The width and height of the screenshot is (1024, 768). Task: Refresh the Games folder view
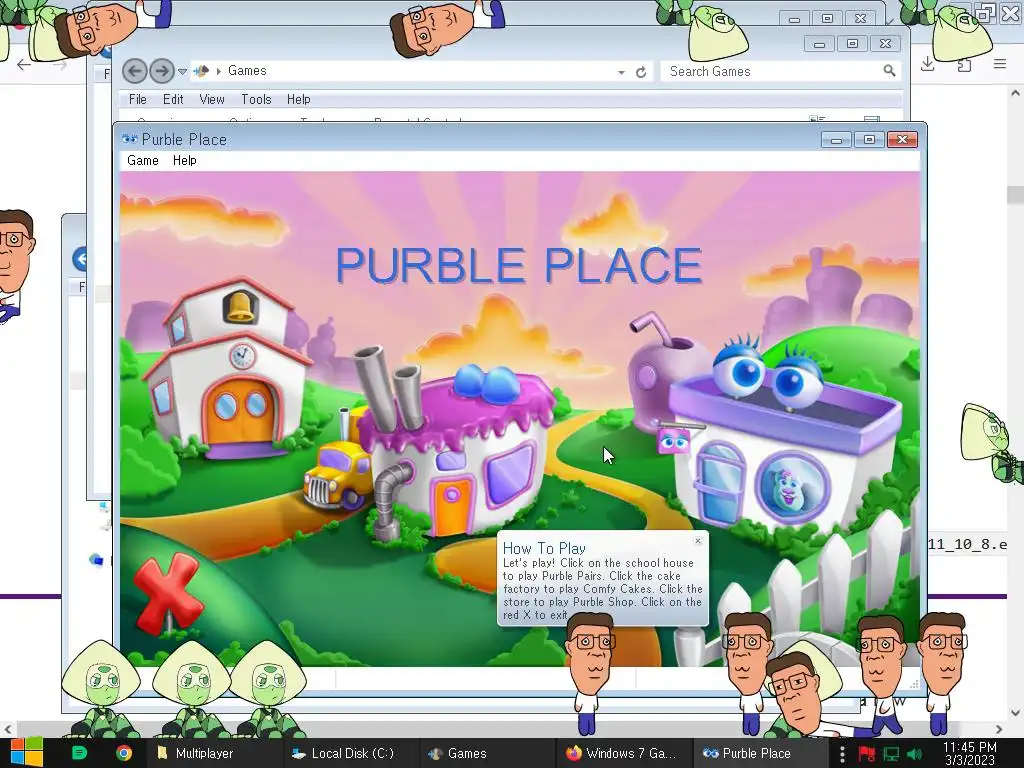point(641,72)
